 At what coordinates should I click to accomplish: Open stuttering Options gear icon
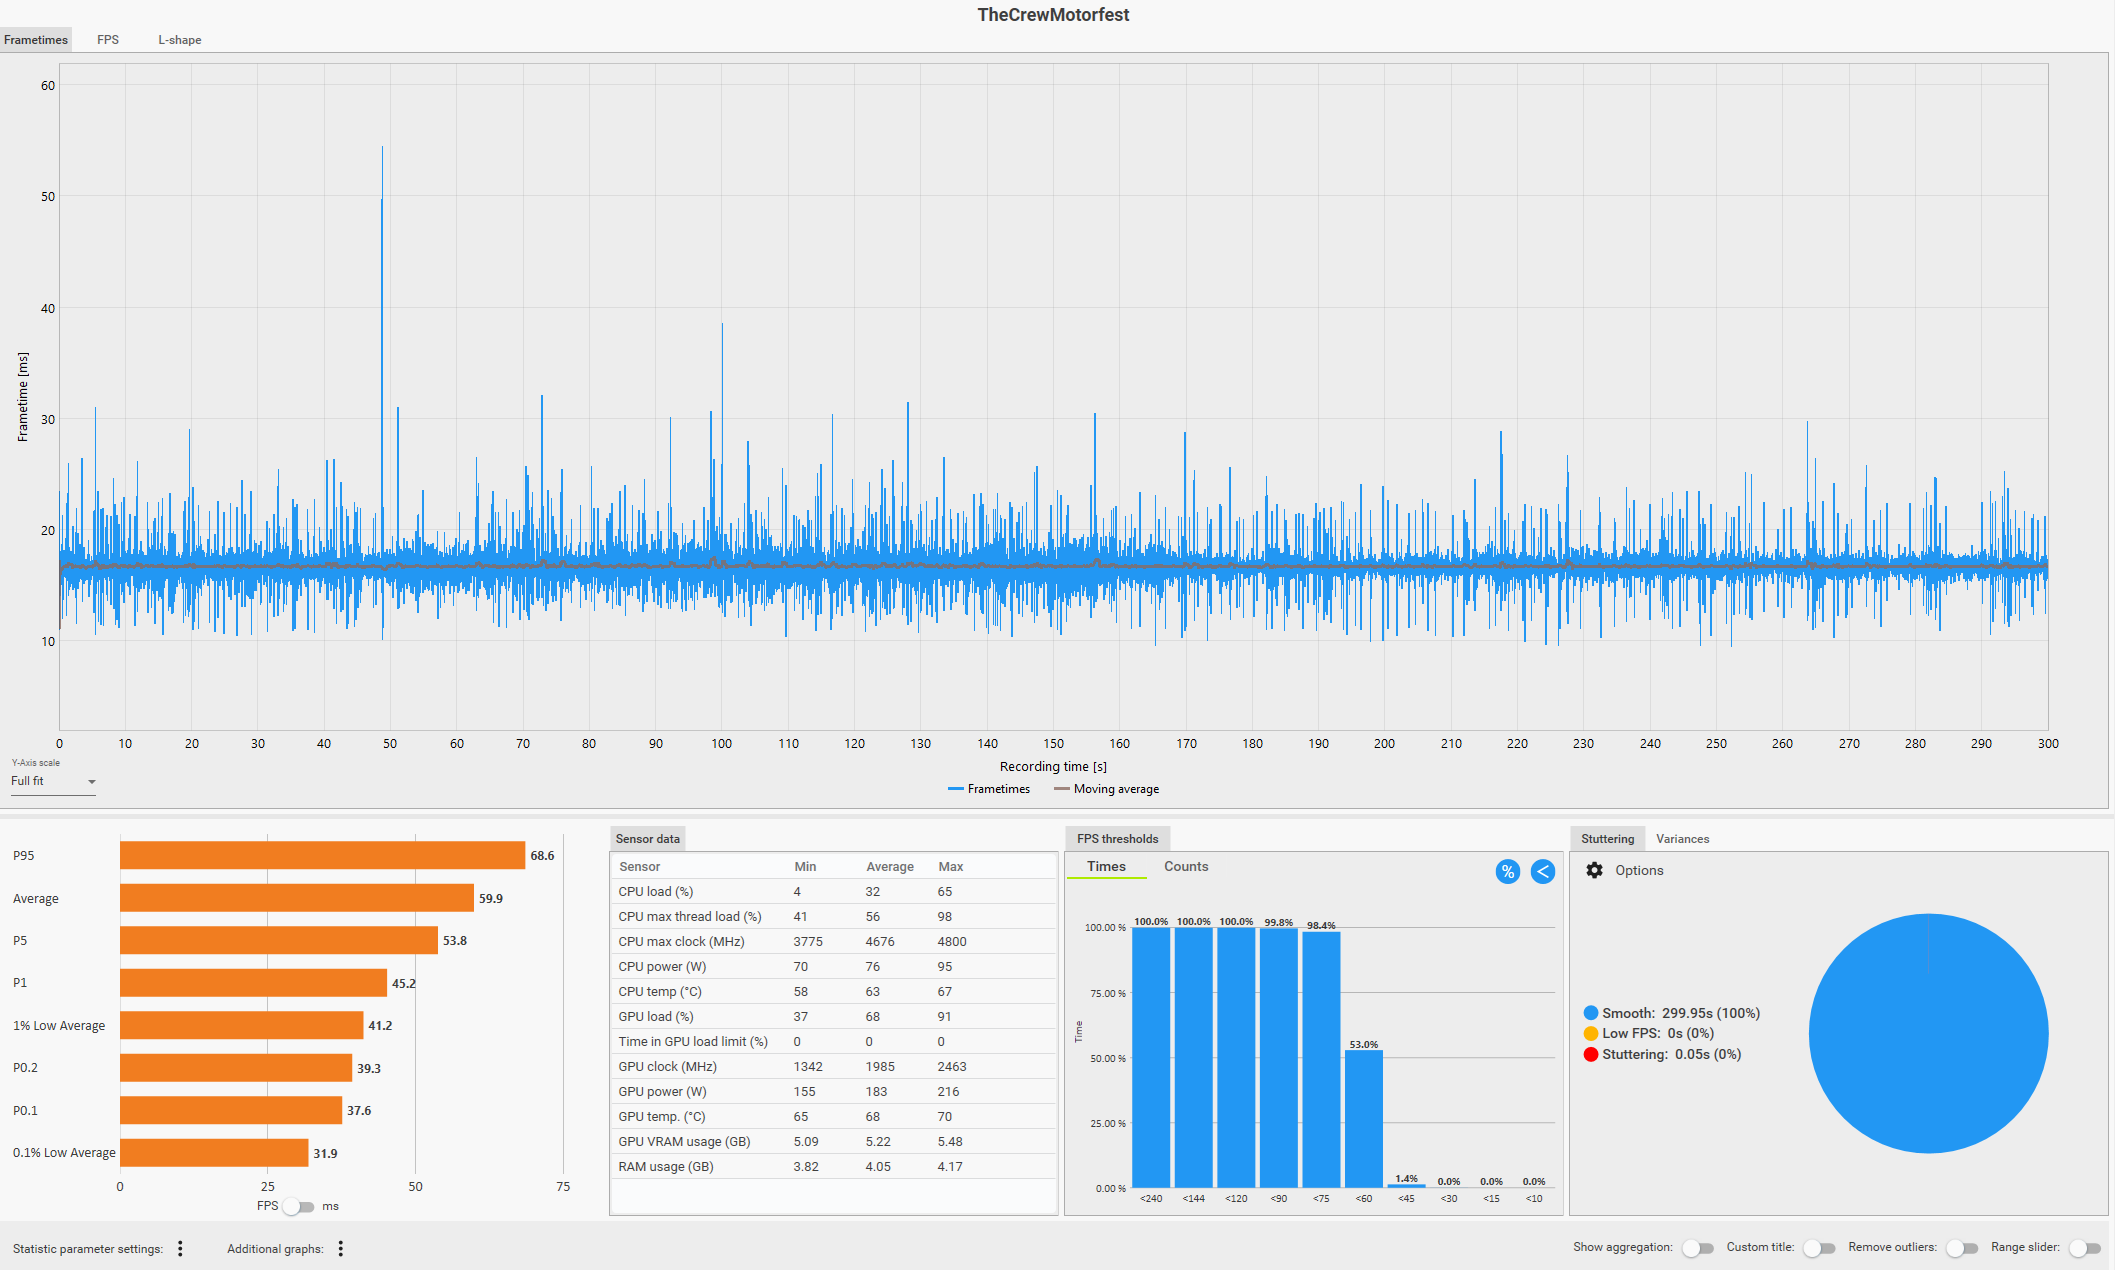(1594, 870)
